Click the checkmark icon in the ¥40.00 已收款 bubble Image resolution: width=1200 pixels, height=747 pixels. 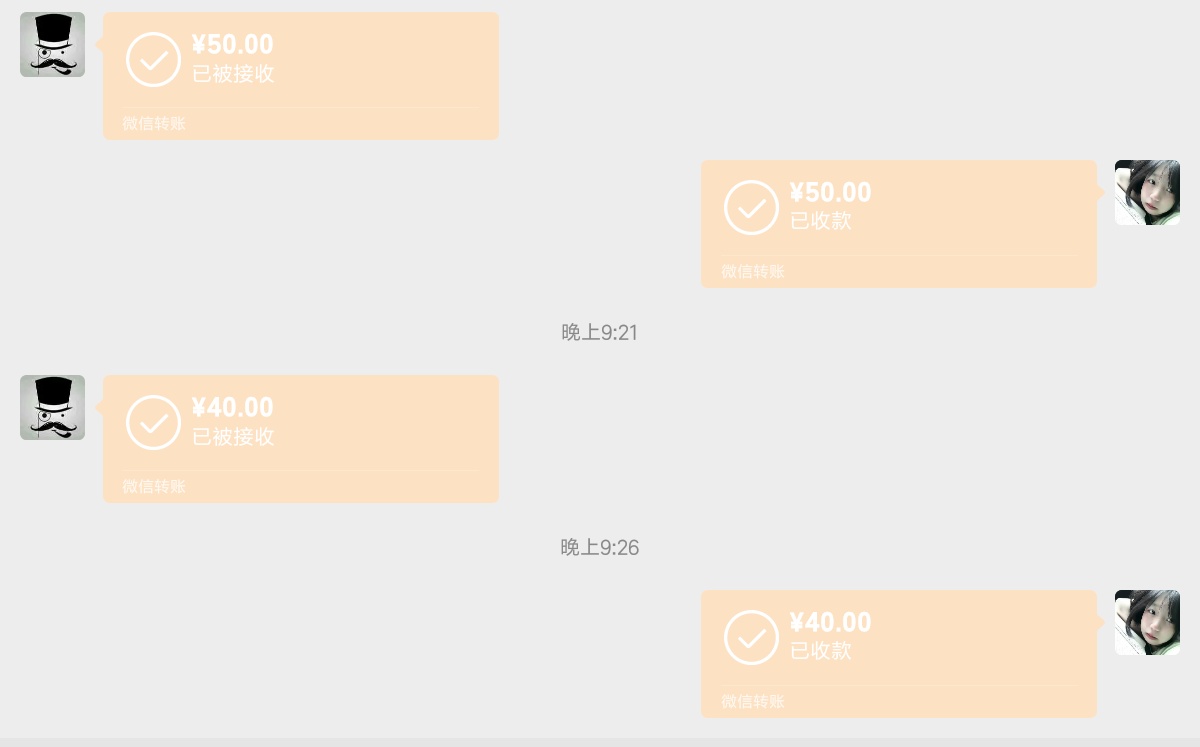(x=751, y=637)
